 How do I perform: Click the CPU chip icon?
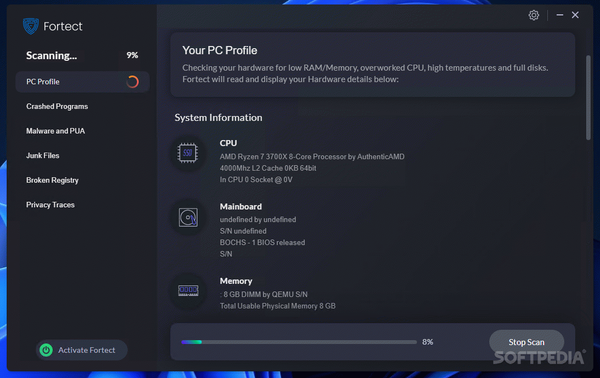click(188, 153)
